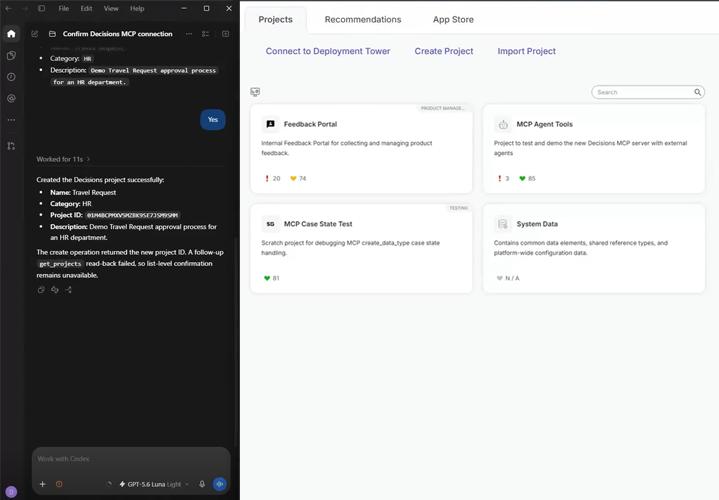Click the microphone icon in composer

coord(202,484)
